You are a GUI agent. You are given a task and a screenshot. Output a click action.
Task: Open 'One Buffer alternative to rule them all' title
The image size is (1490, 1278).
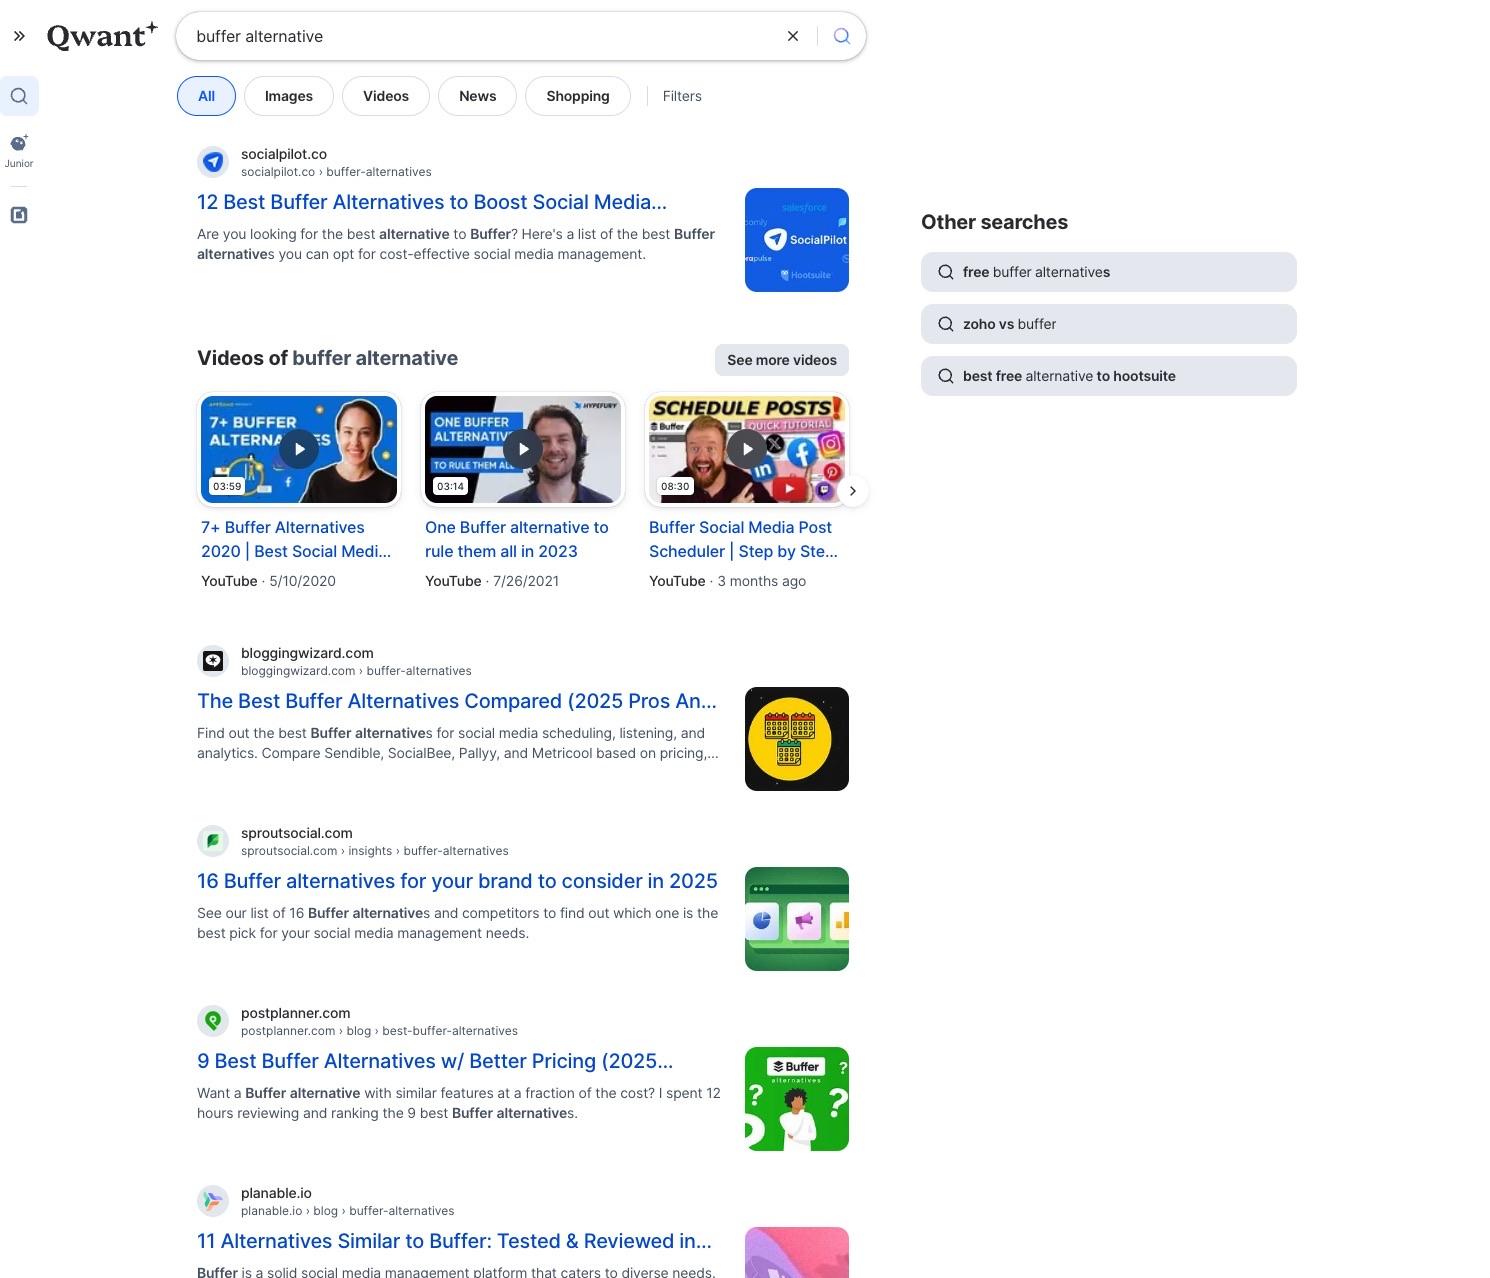(517, 539)
